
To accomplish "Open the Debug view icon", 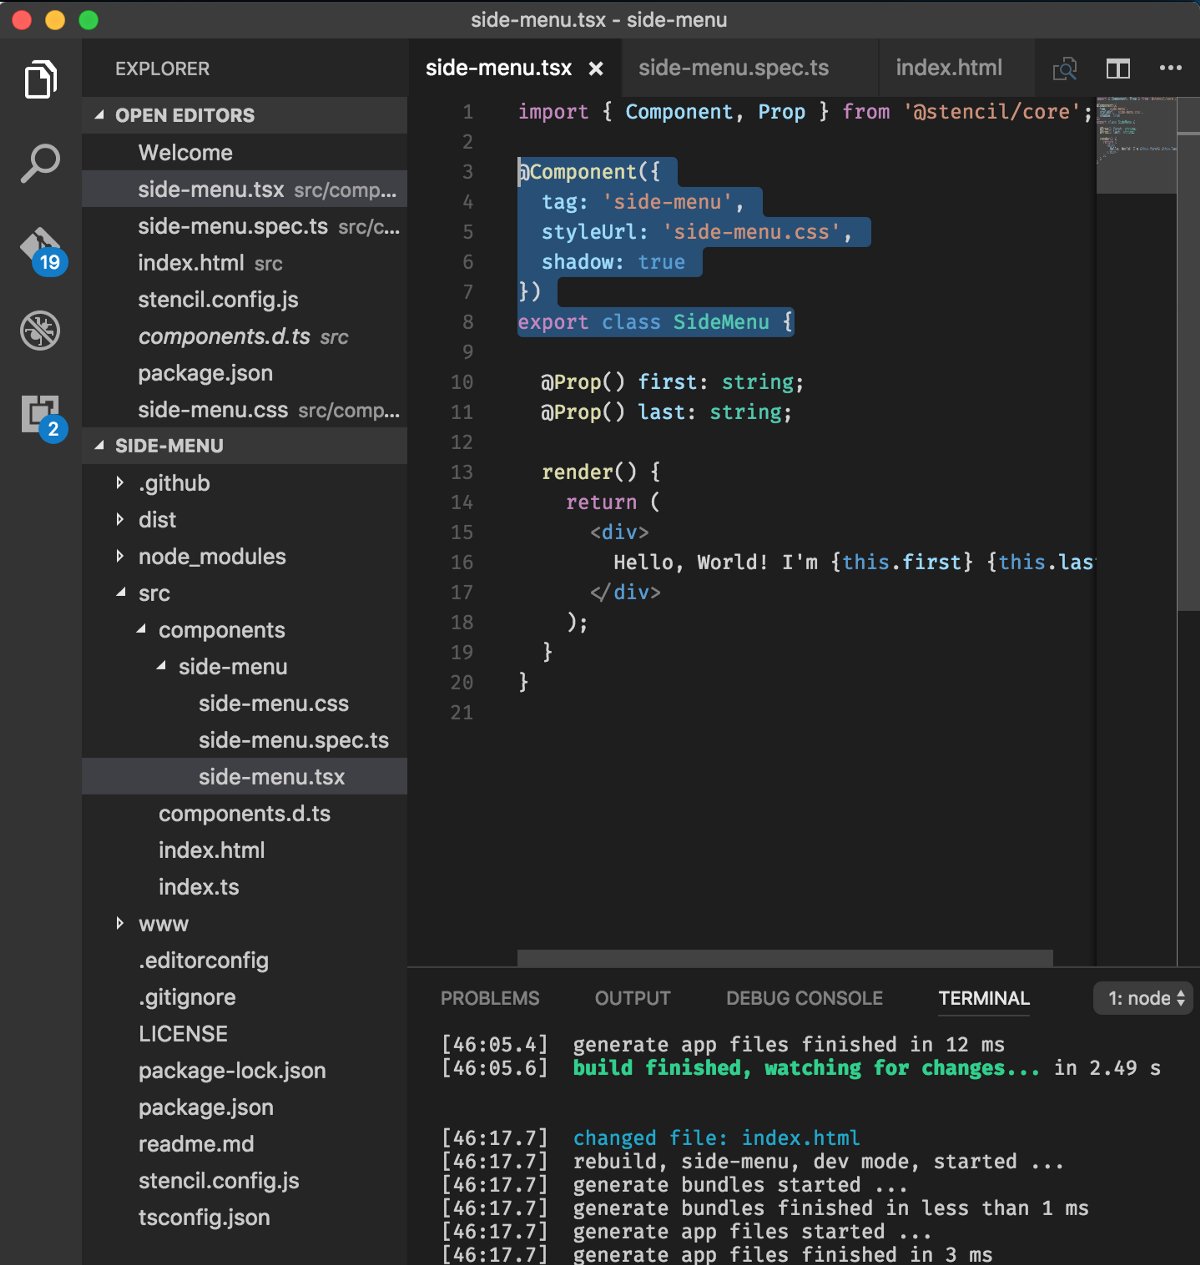I will click(40, 331).
